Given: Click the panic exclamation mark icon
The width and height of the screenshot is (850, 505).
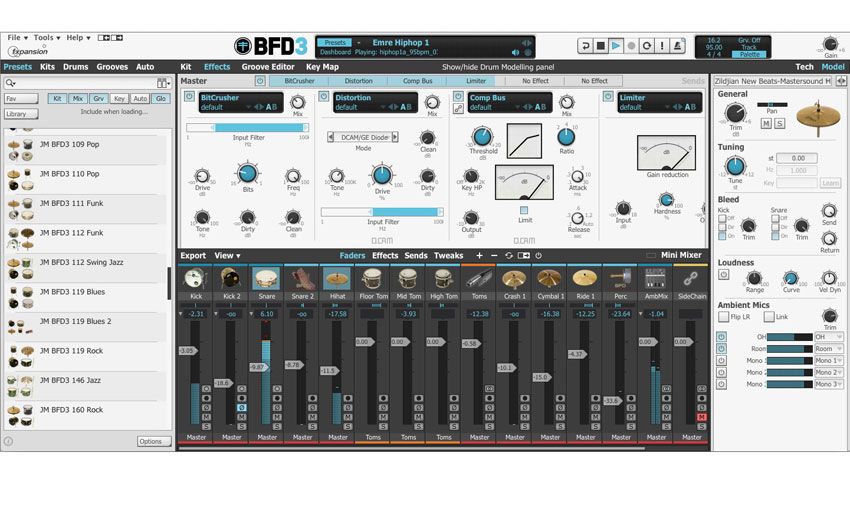Looking at the screenshot, I should 662,46.
